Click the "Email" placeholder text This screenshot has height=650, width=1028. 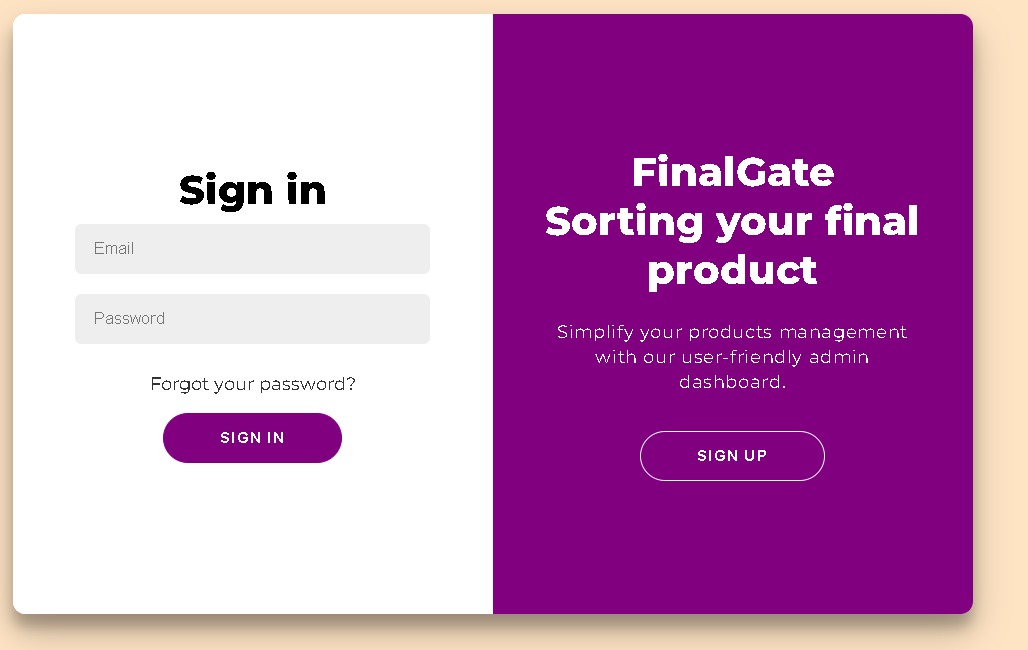(x=114, y=249)
